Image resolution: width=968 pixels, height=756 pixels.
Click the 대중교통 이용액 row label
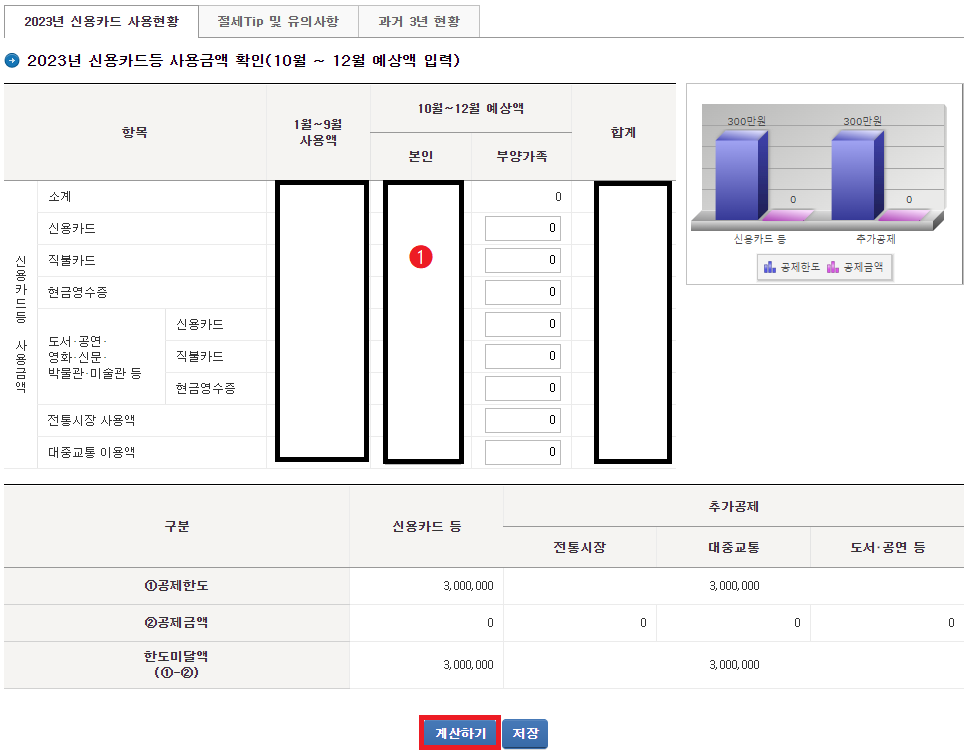coord(91,452)
